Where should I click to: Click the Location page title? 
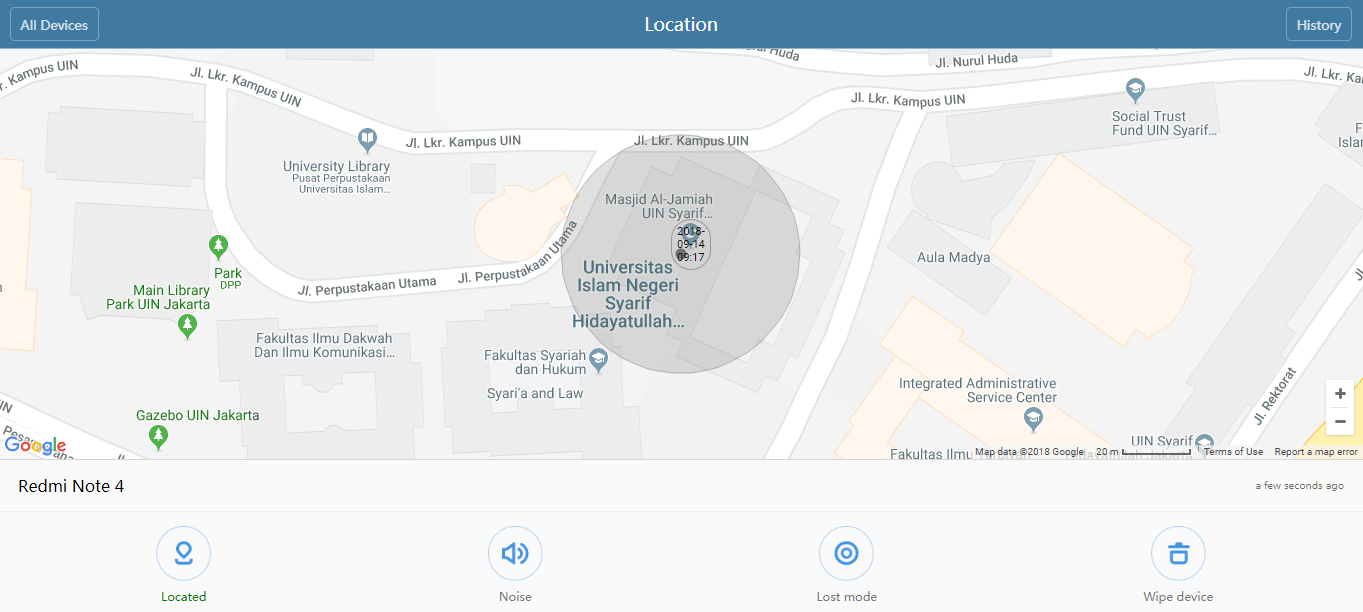click(681, 25)
